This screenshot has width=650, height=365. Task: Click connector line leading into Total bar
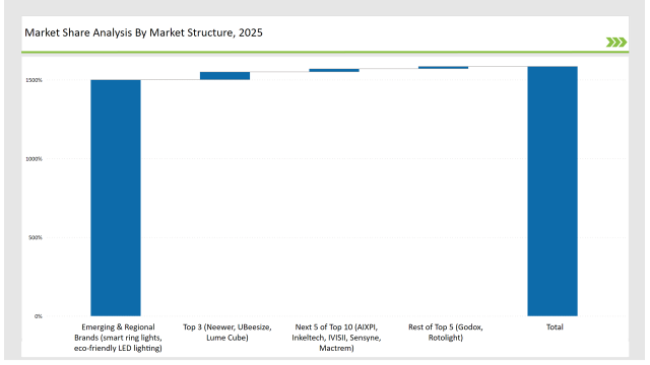498,66
